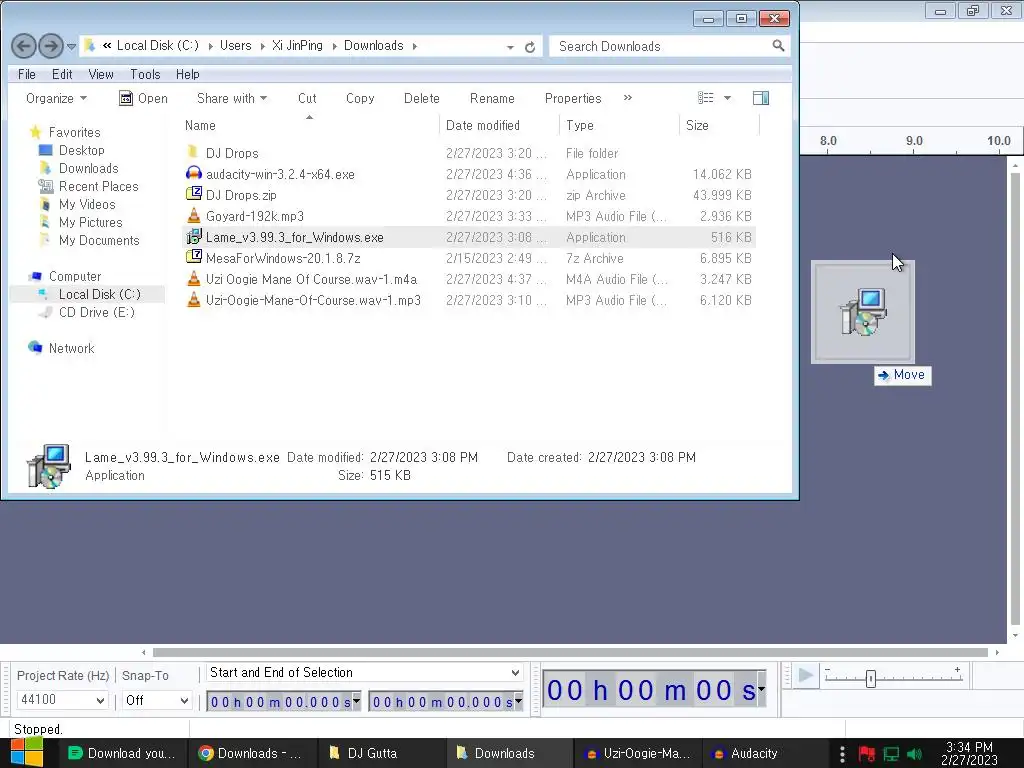This screenshot has width=1024, height=768.
Task: Adjust the Audacity playback speed slider
Action: [871, 679]
